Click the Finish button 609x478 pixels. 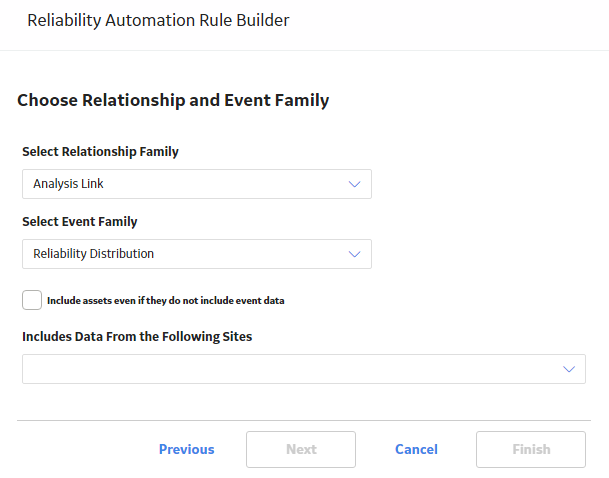pos(531,449)
